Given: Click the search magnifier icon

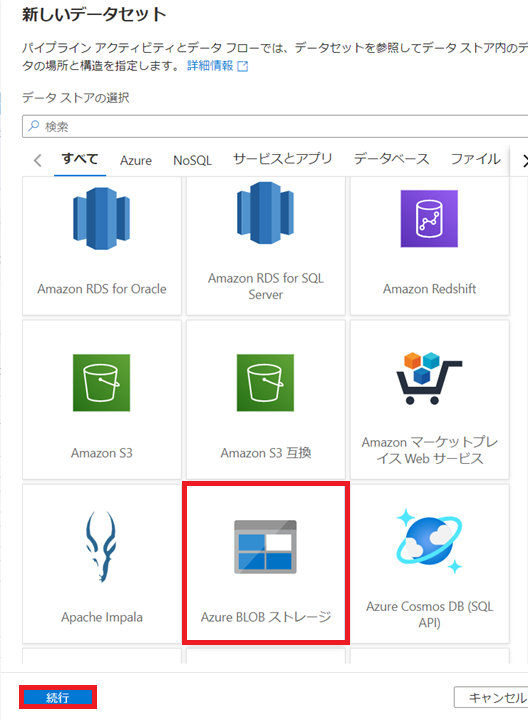Looking at the screenshot, I should click(x=34, y=126).
